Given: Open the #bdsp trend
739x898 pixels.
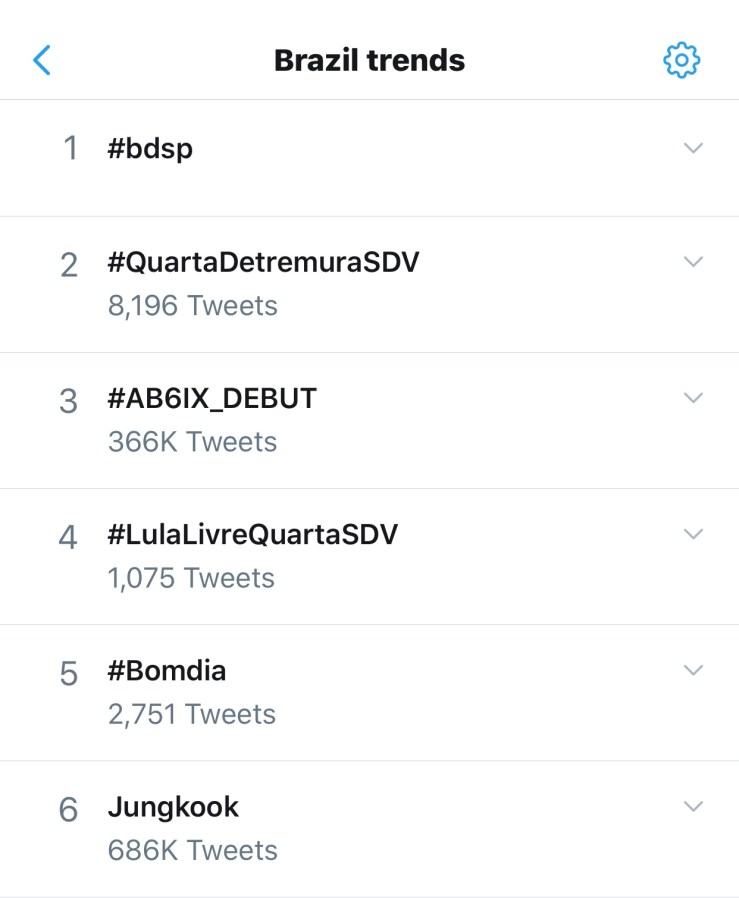Looking at the screenshot, I should (150, 149).
